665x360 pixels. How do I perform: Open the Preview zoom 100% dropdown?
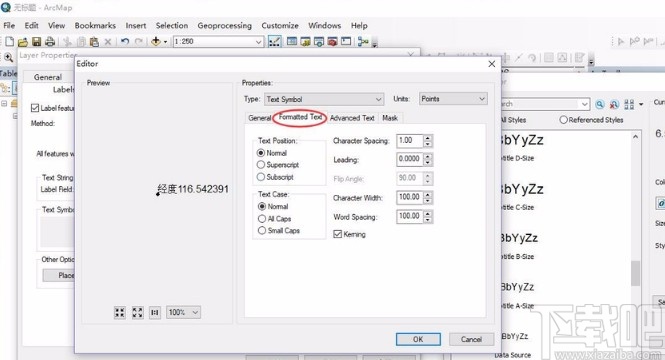pyautogui.click(x=183, y=313)
